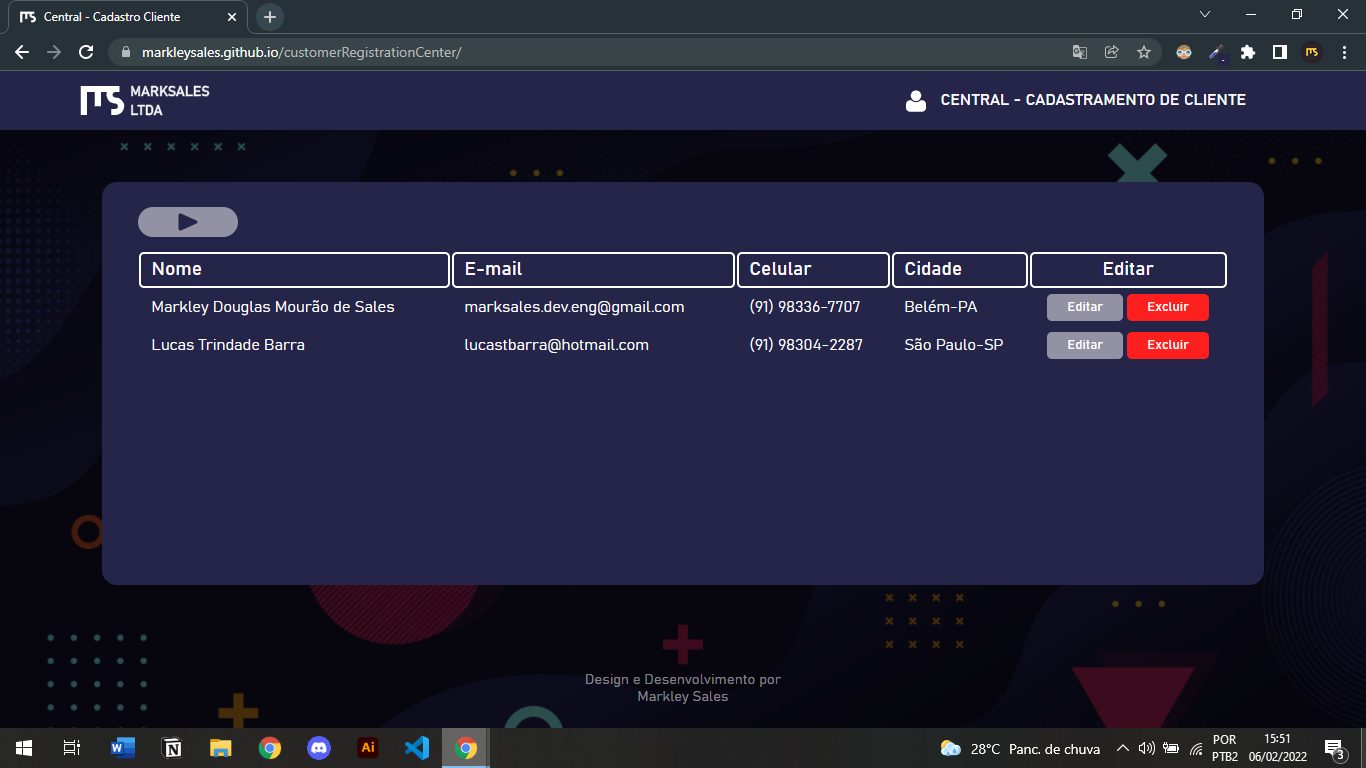Open Notion from the taskbar
Viewport: 1366px width, 768px height.
[x=172, y=748]
